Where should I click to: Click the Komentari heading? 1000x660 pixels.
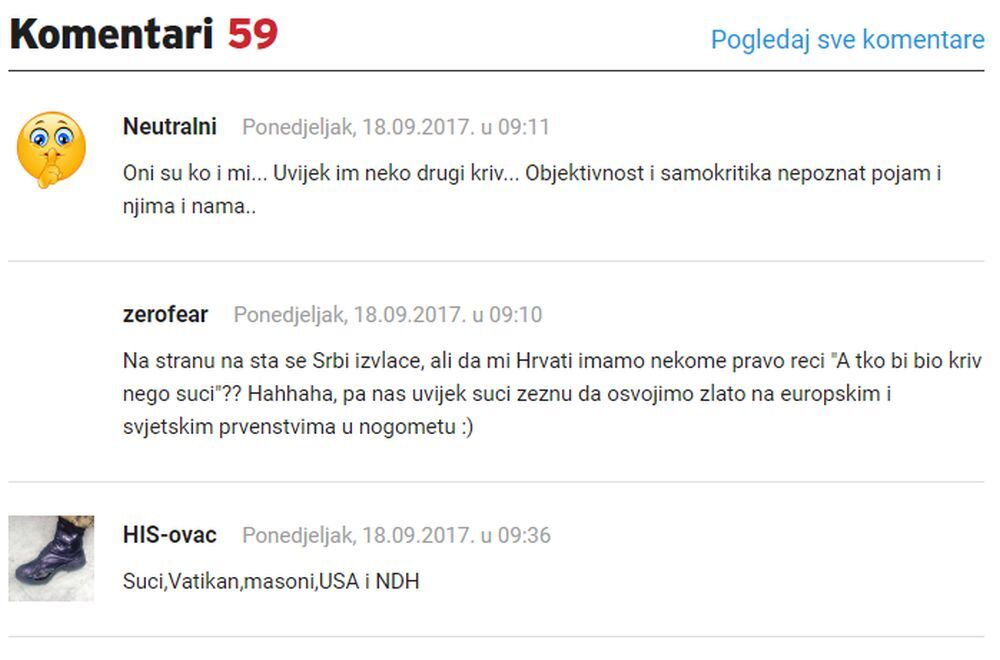[111, 34]
